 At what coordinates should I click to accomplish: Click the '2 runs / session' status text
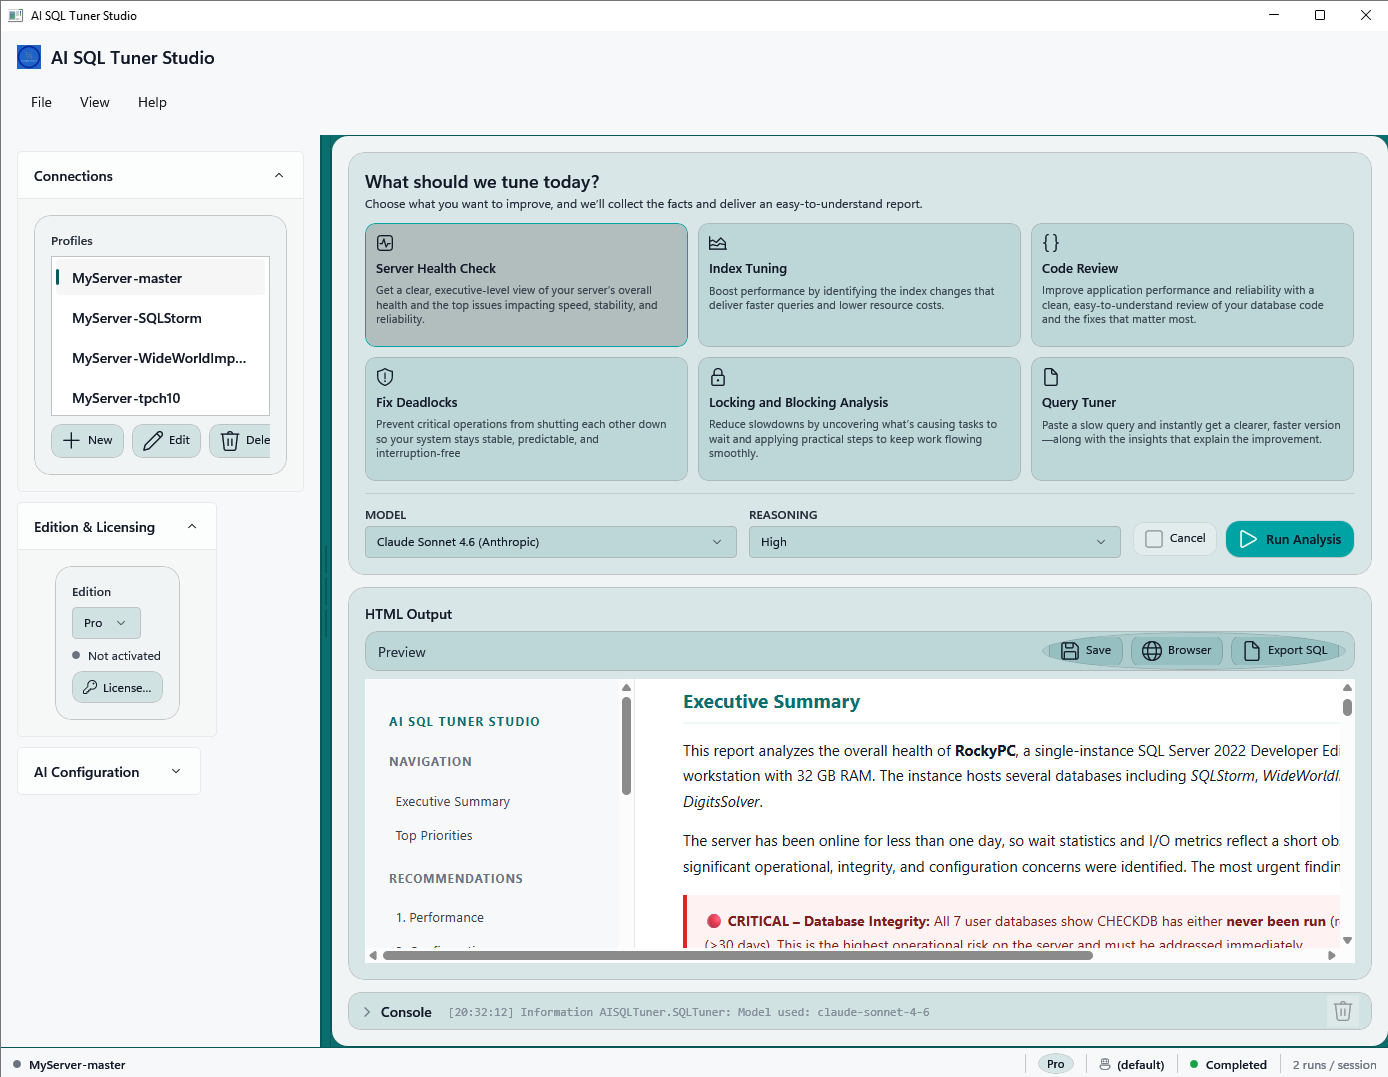(x=1334, y=1065)
